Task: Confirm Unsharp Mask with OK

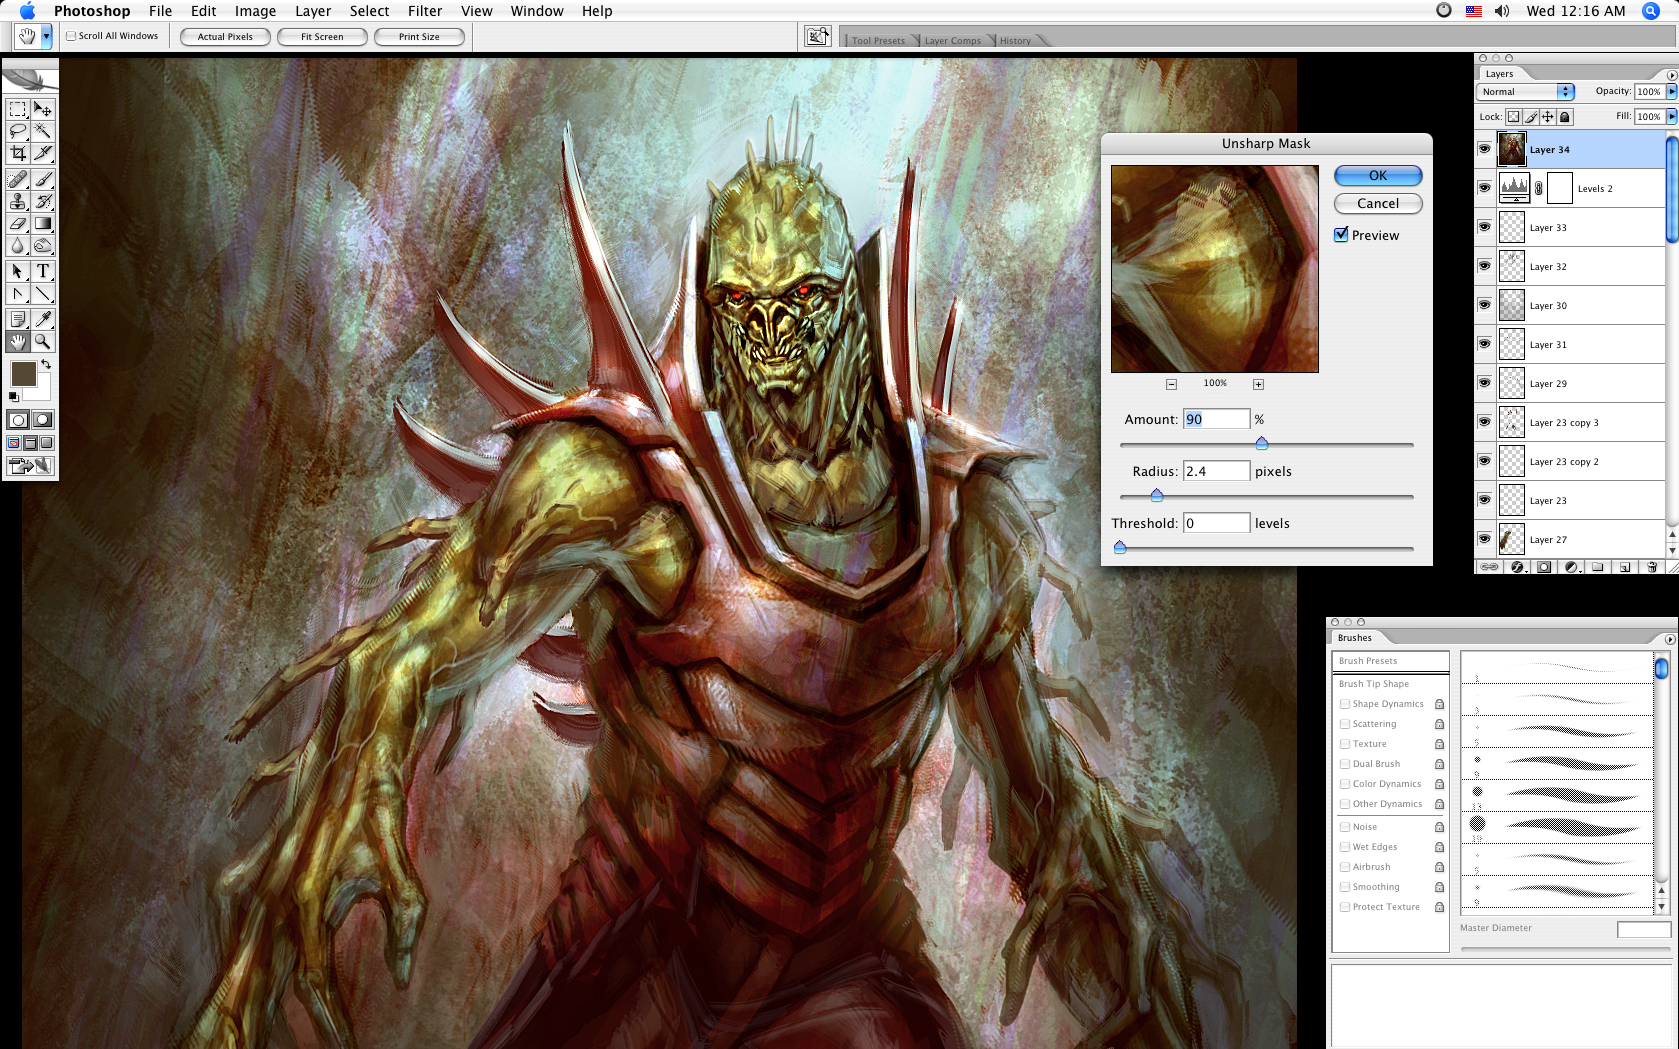Action: pyautogui.click(x=1378, y=176)
